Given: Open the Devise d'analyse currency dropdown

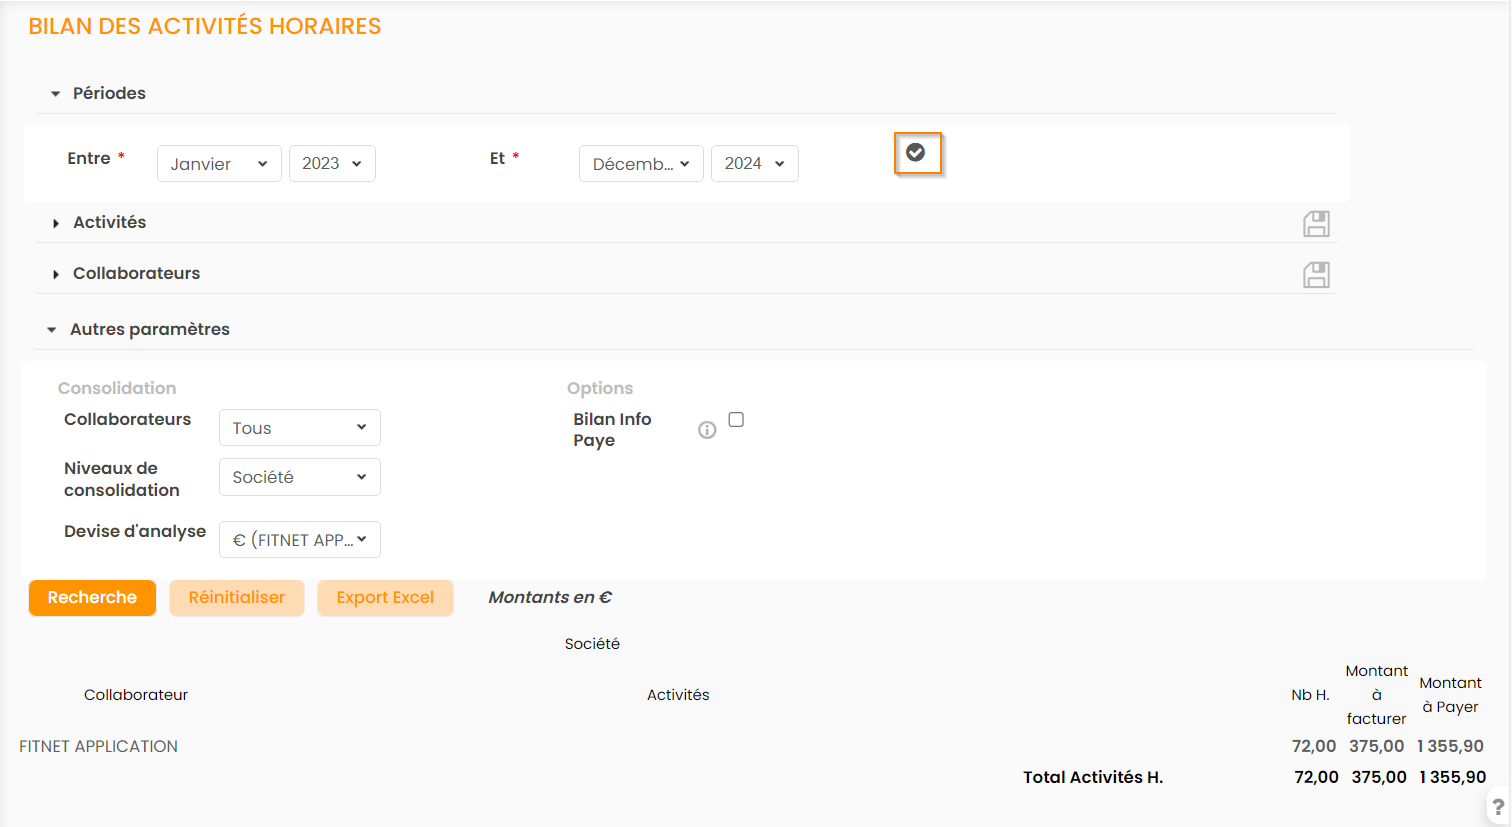Looking at the screenshot, I should click(x=299, y=540).
